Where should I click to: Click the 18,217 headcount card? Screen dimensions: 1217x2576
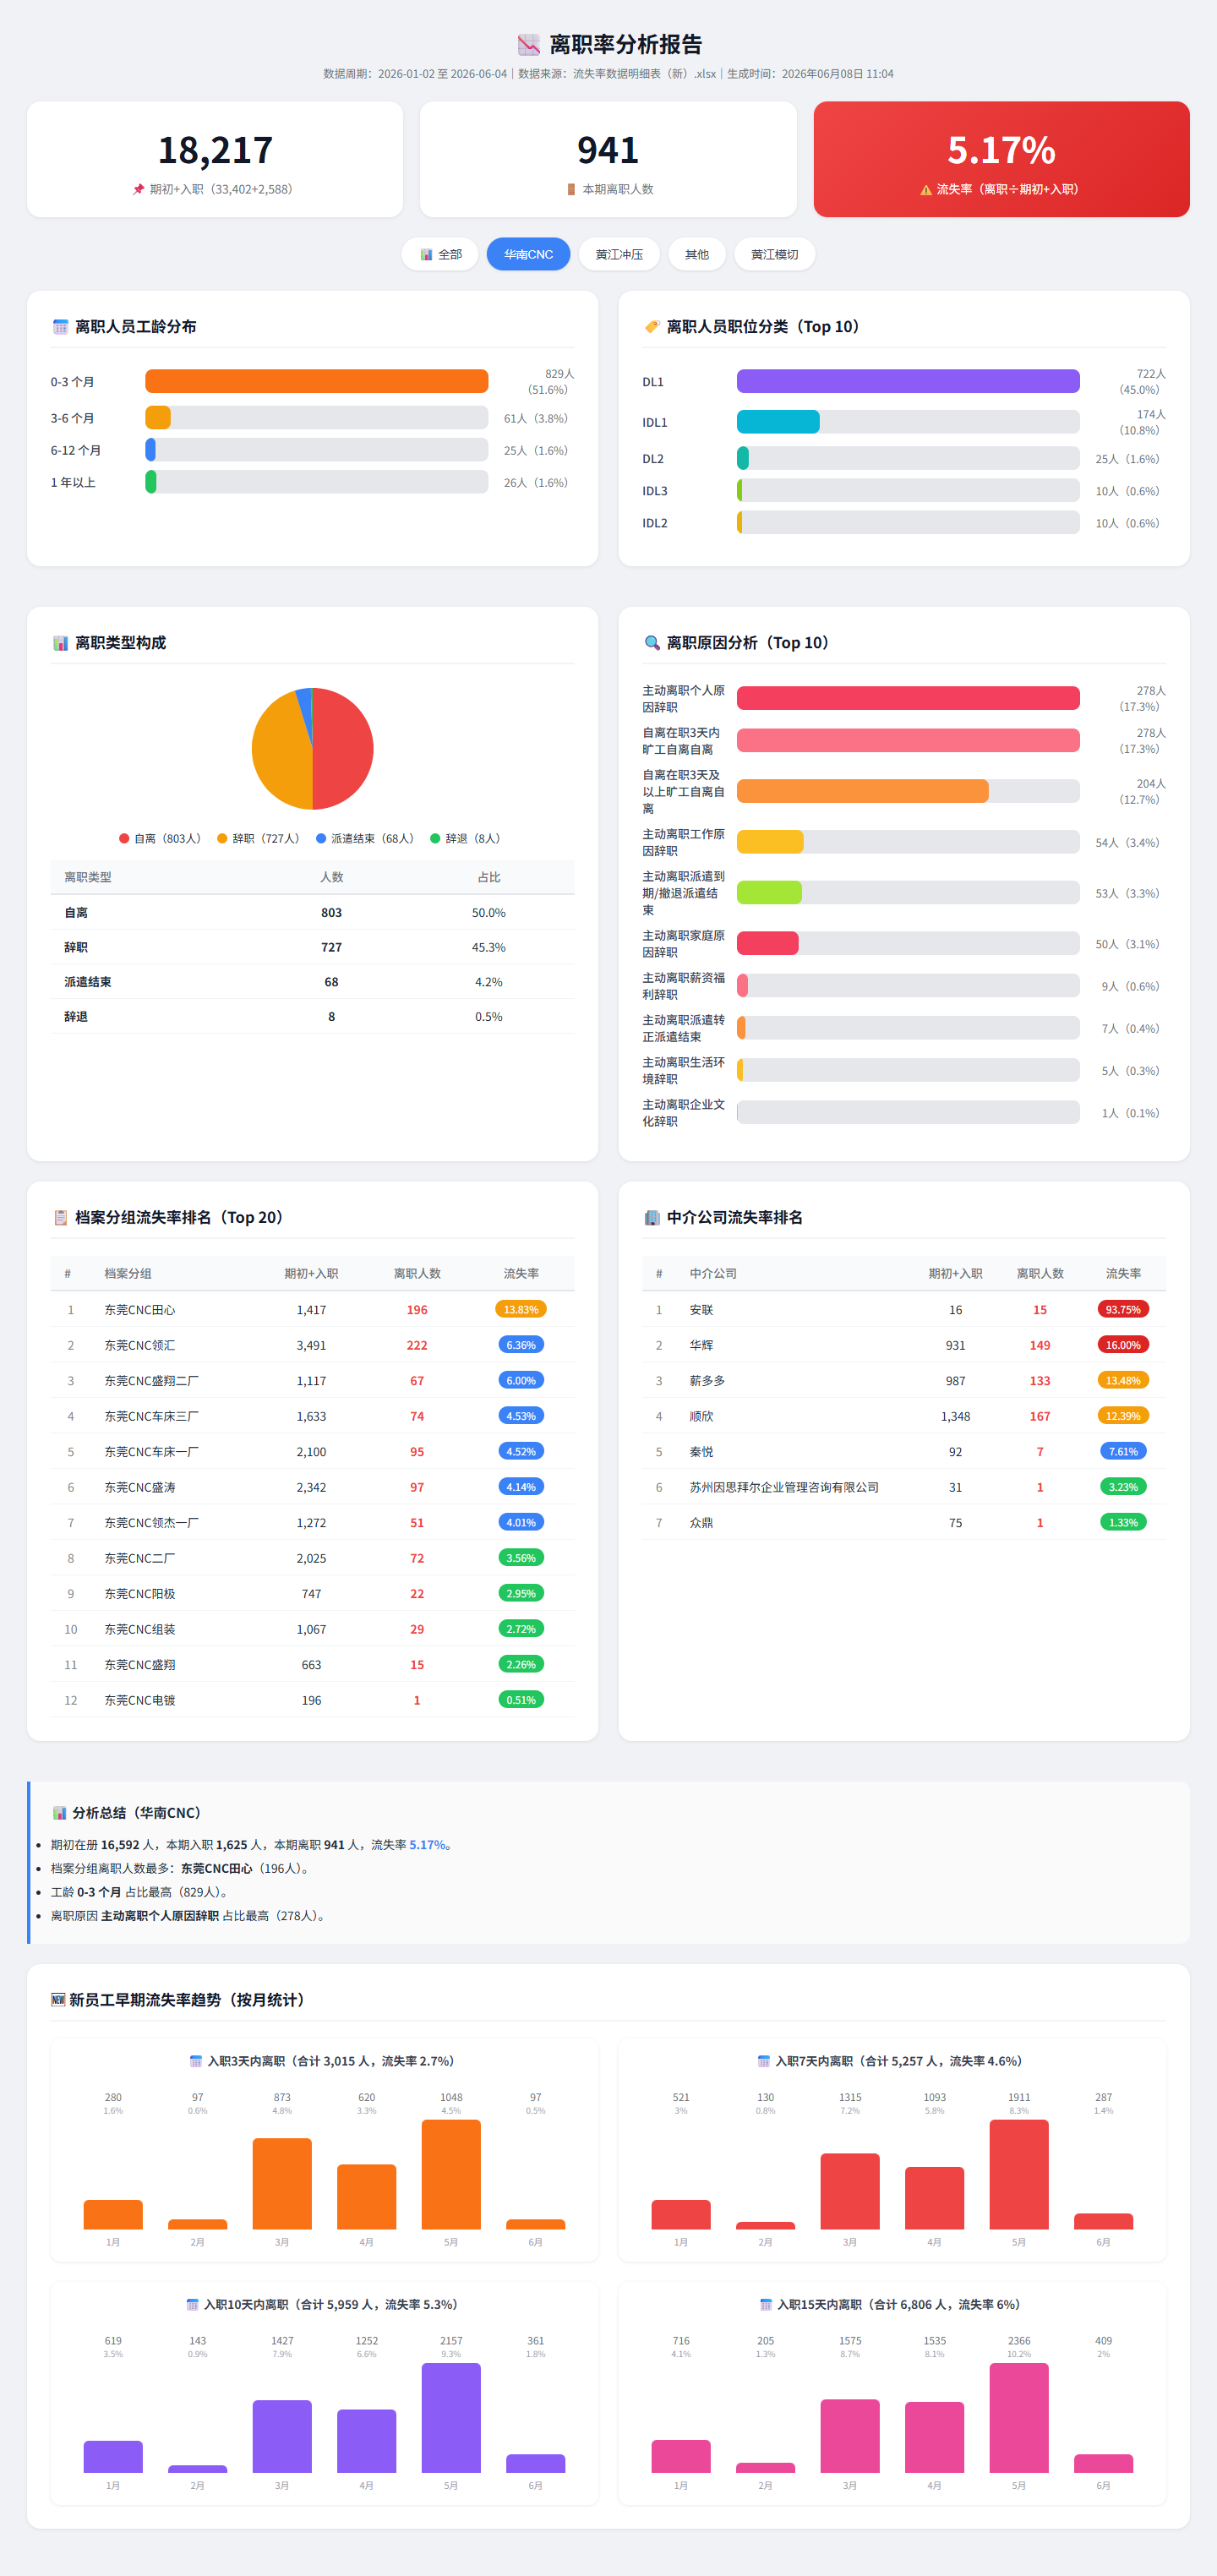click(215, 159)
